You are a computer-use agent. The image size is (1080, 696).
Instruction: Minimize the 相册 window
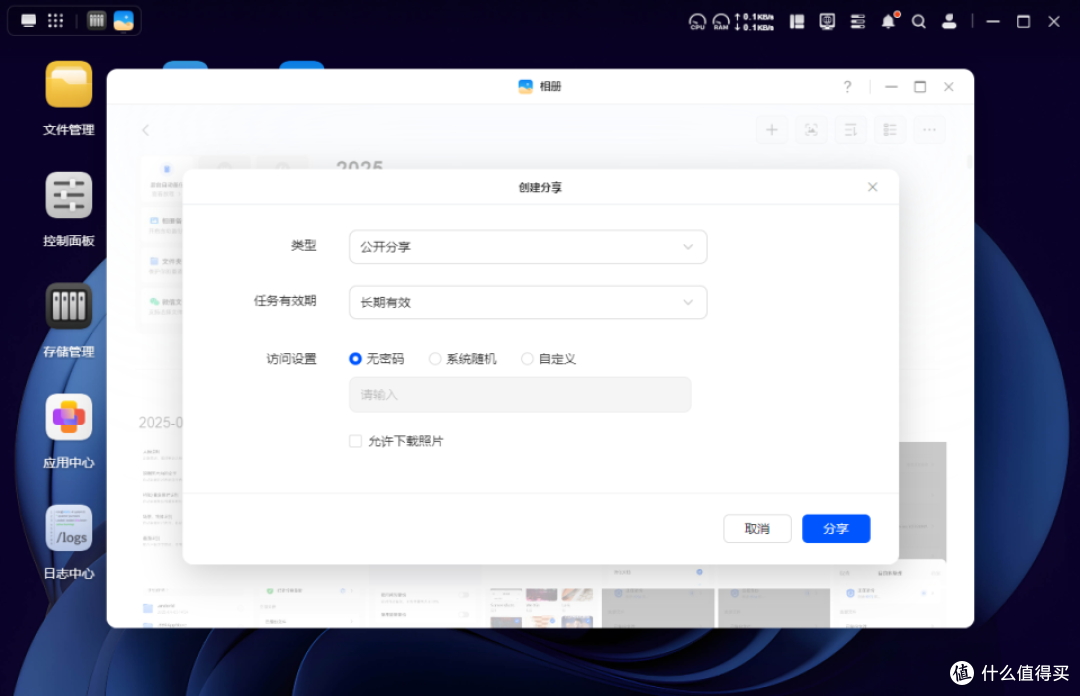(x=891, y=87)
